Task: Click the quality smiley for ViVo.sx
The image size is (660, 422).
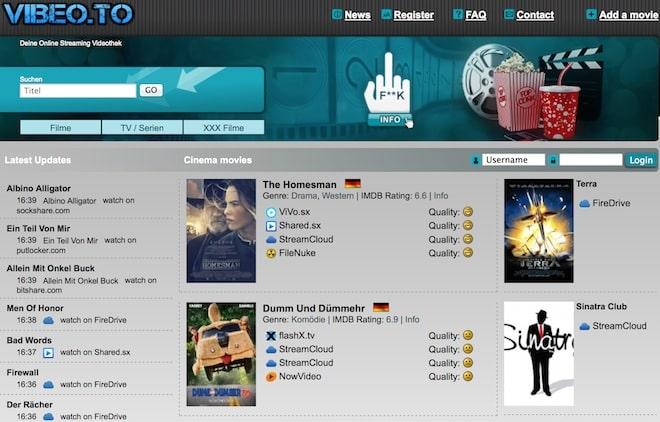Action: (x=467, y=212)
